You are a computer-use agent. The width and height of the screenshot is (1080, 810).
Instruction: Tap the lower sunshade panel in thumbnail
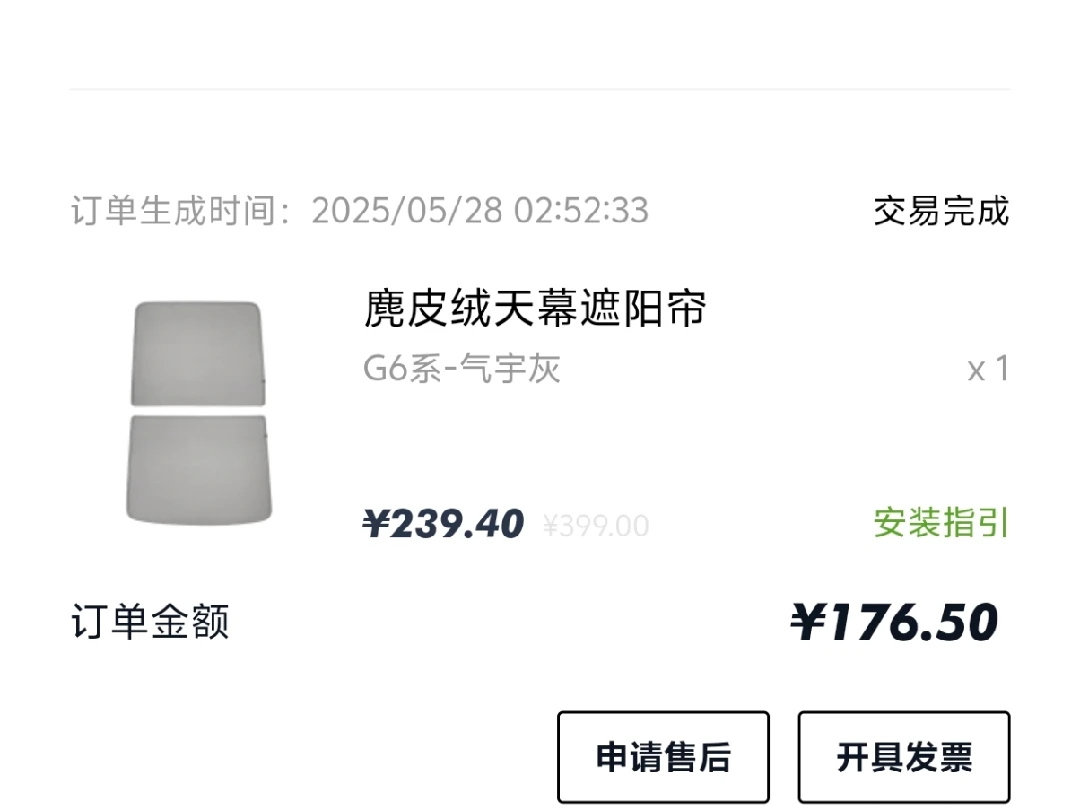coord(198,470)
